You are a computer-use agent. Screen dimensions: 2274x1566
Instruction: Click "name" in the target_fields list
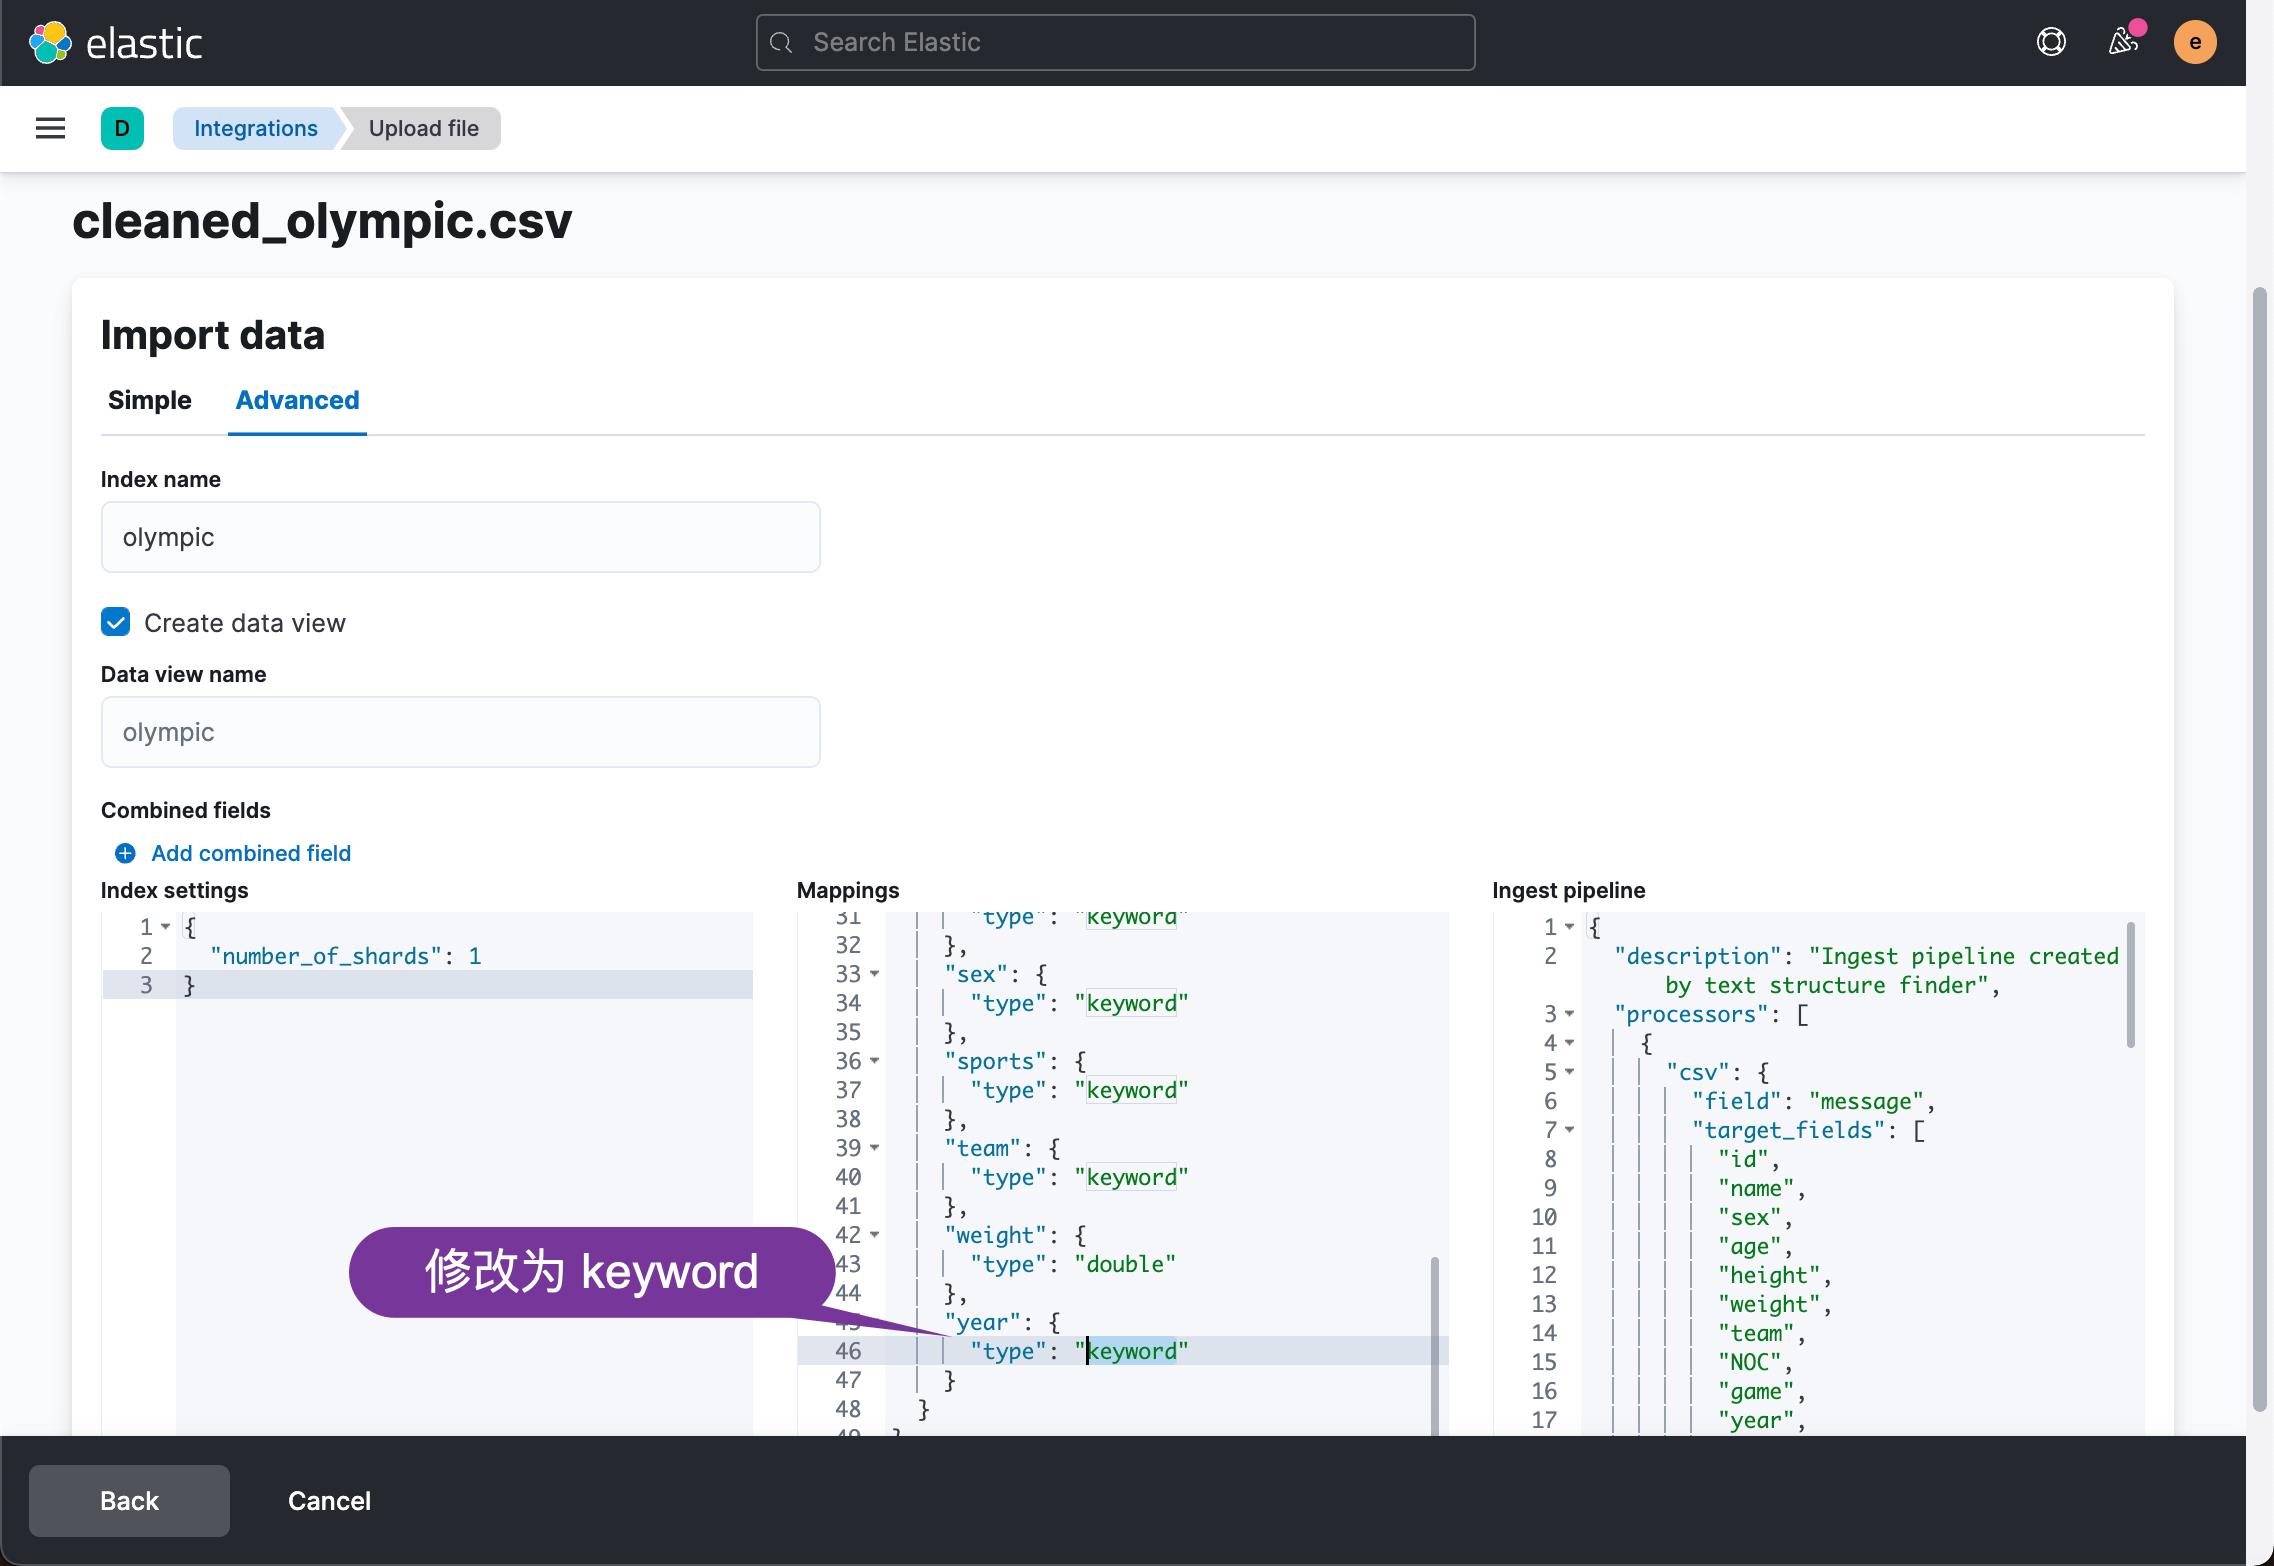(1757, 1188)
